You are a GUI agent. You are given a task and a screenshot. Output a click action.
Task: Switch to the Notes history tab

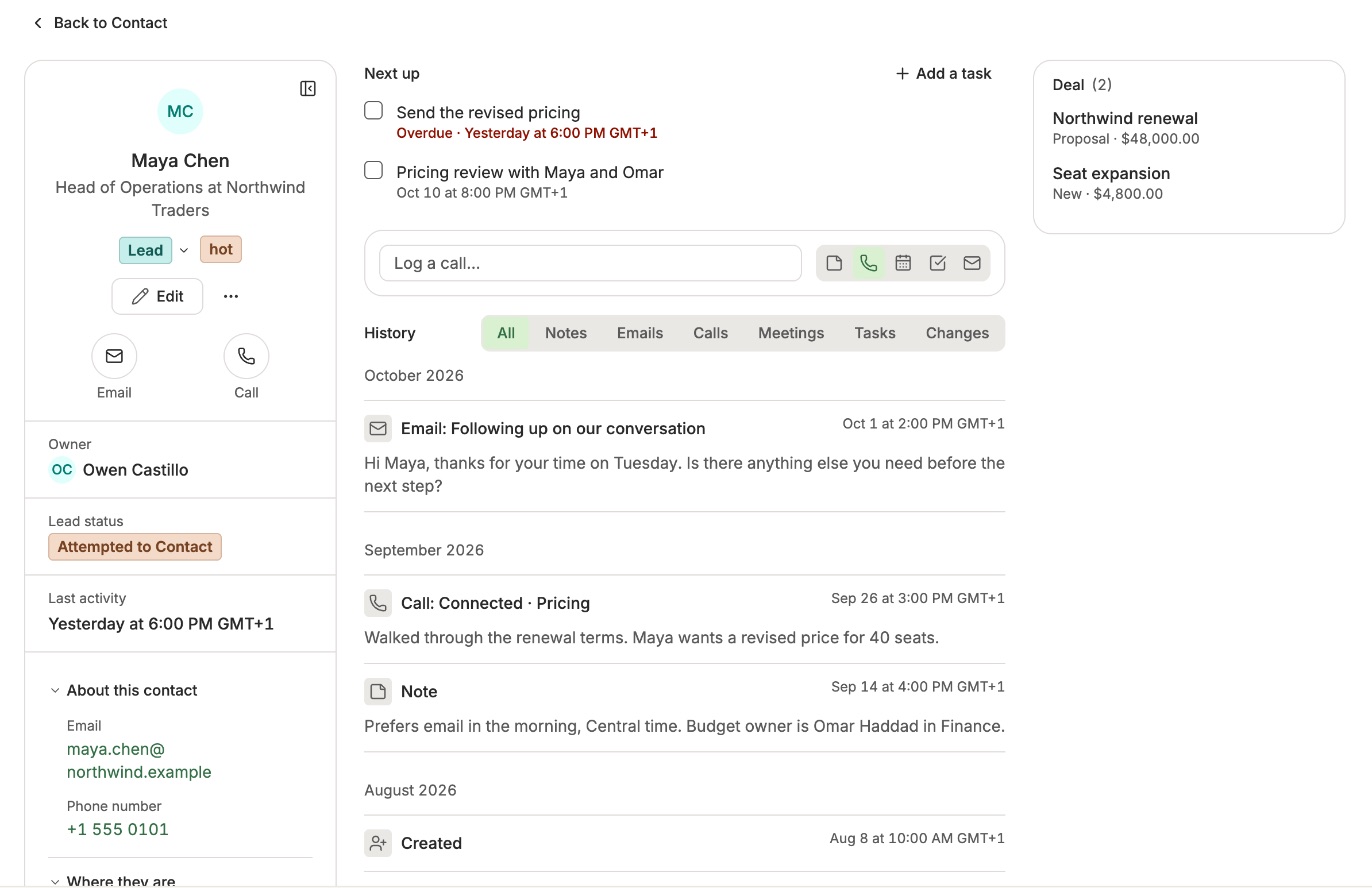[566, 333]
